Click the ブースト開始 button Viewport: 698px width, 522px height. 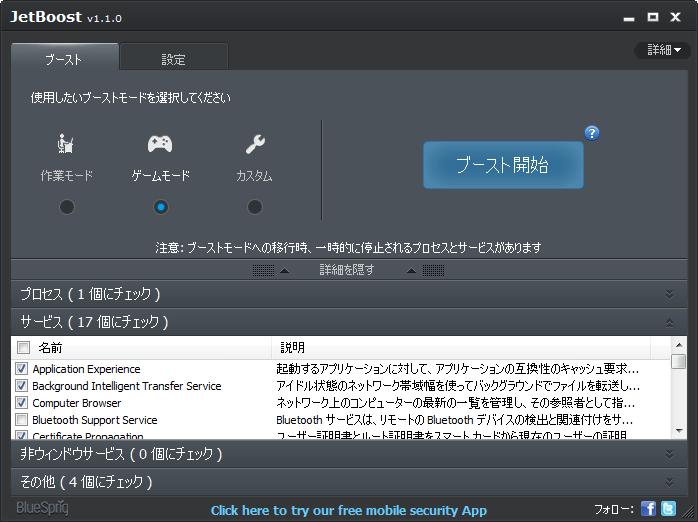coord(503,165)
